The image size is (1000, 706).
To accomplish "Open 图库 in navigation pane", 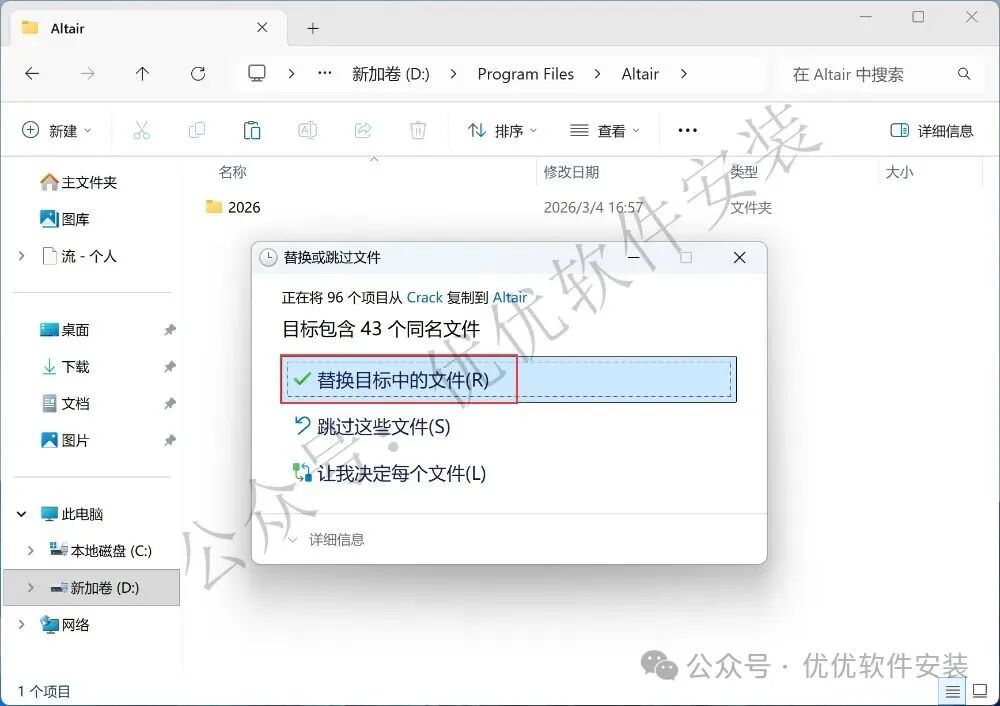I will [x=64, y=219].
